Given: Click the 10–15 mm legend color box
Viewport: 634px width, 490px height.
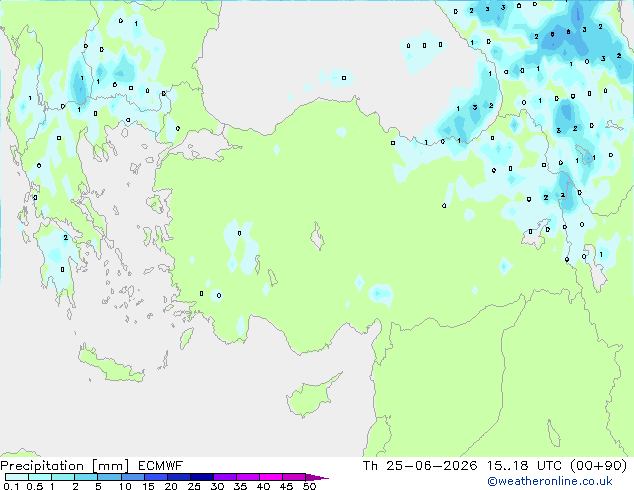Looking at the screenshot, I should point(133,477).
